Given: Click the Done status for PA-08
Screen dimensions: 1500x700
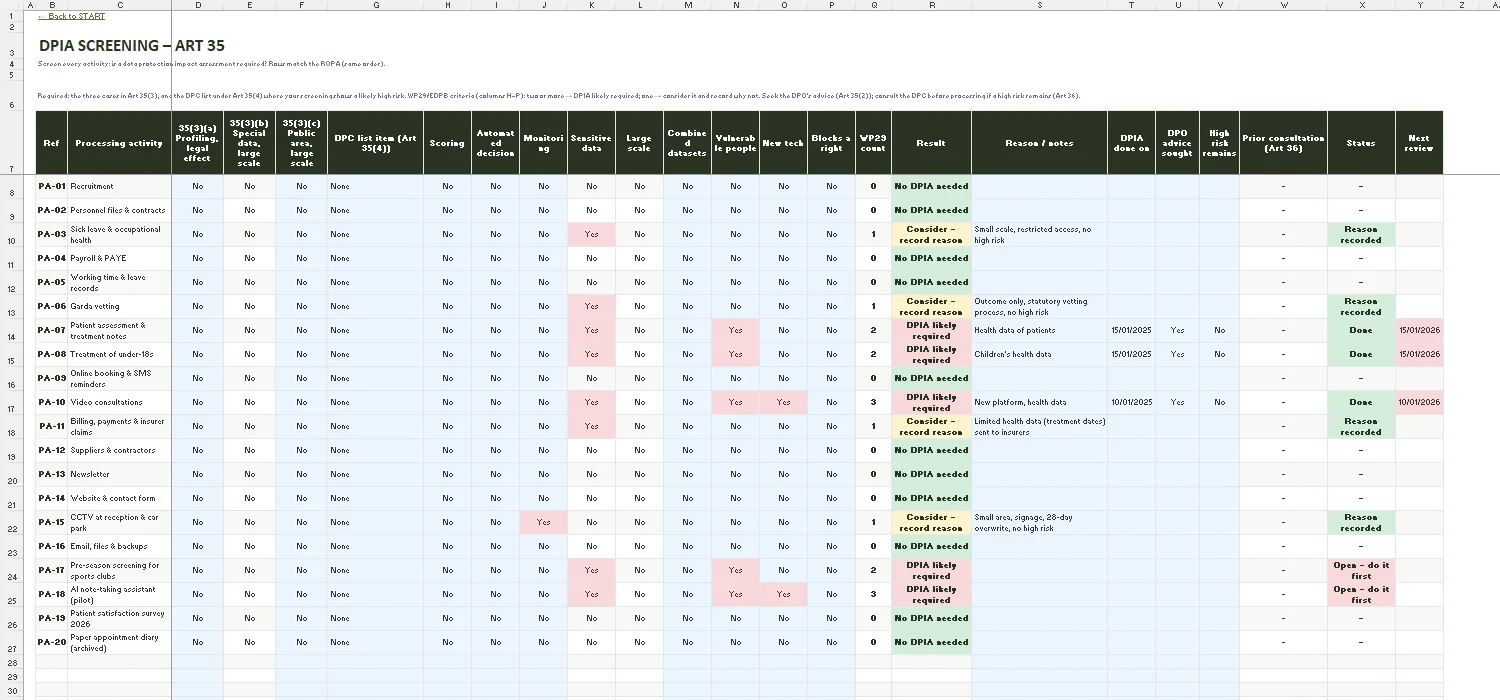Looking at the screenshot, I should 1362,355.
